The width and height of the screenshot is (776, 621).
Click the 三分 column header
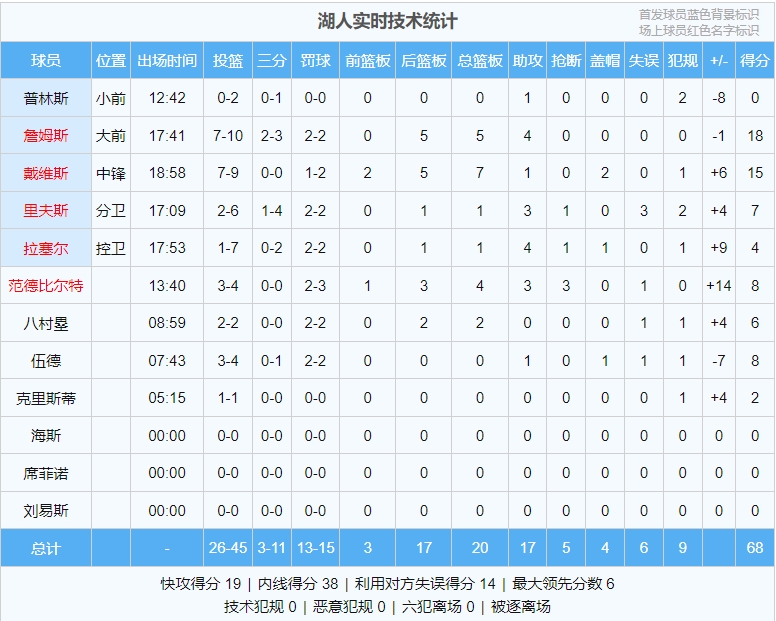coord(272,60)
